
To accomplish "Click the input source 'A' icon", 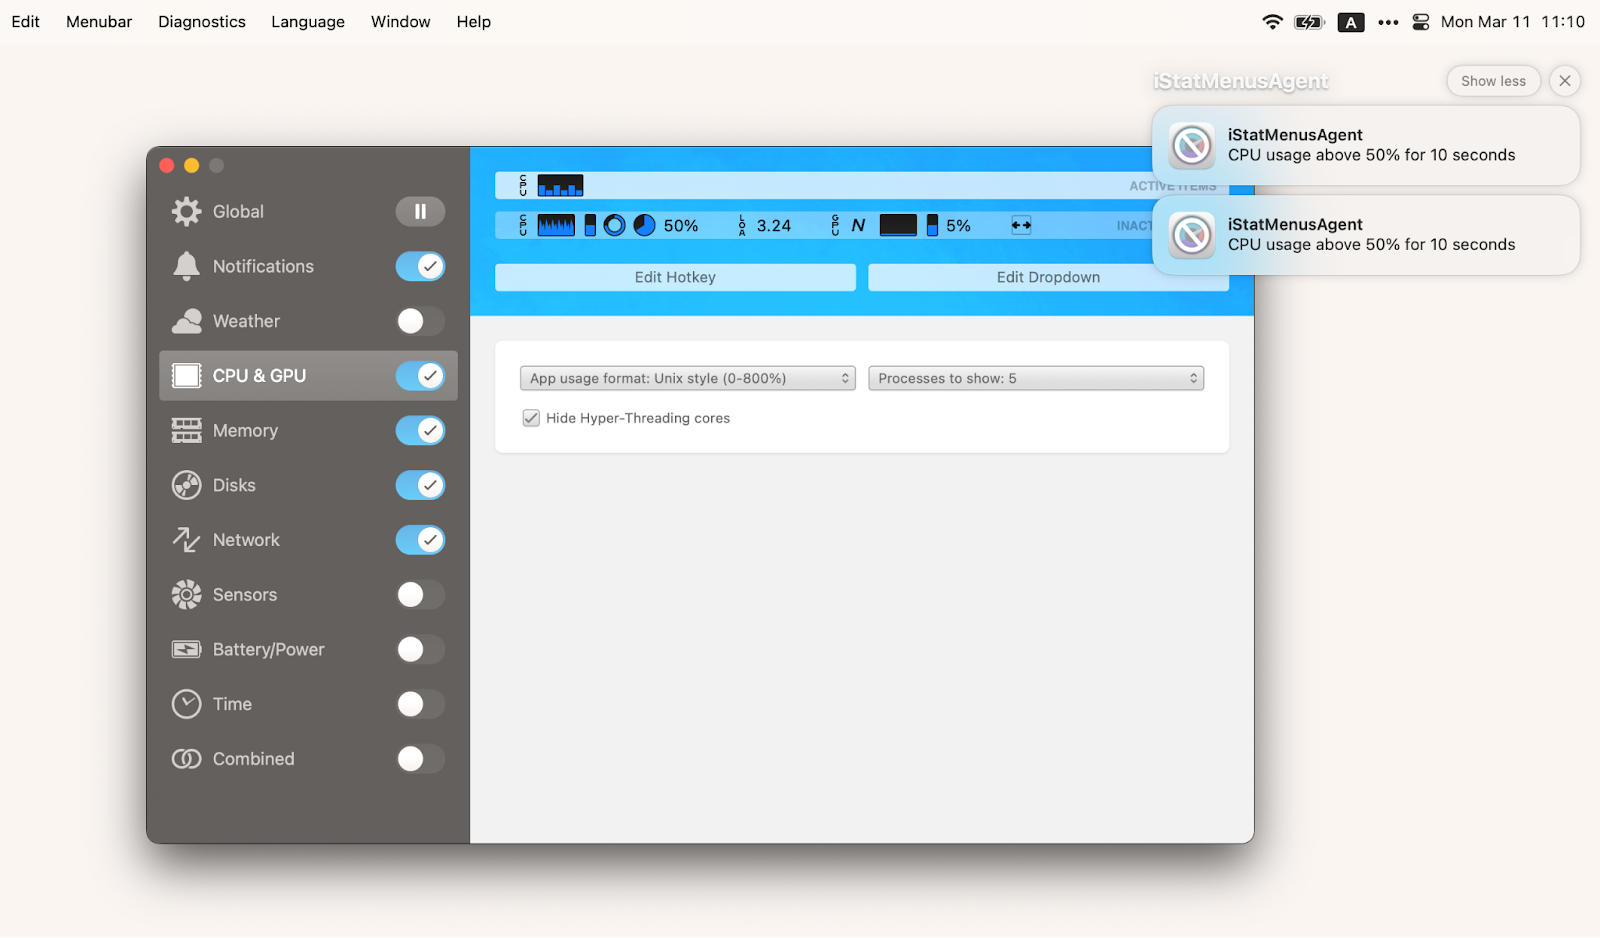I will 1351,22.
